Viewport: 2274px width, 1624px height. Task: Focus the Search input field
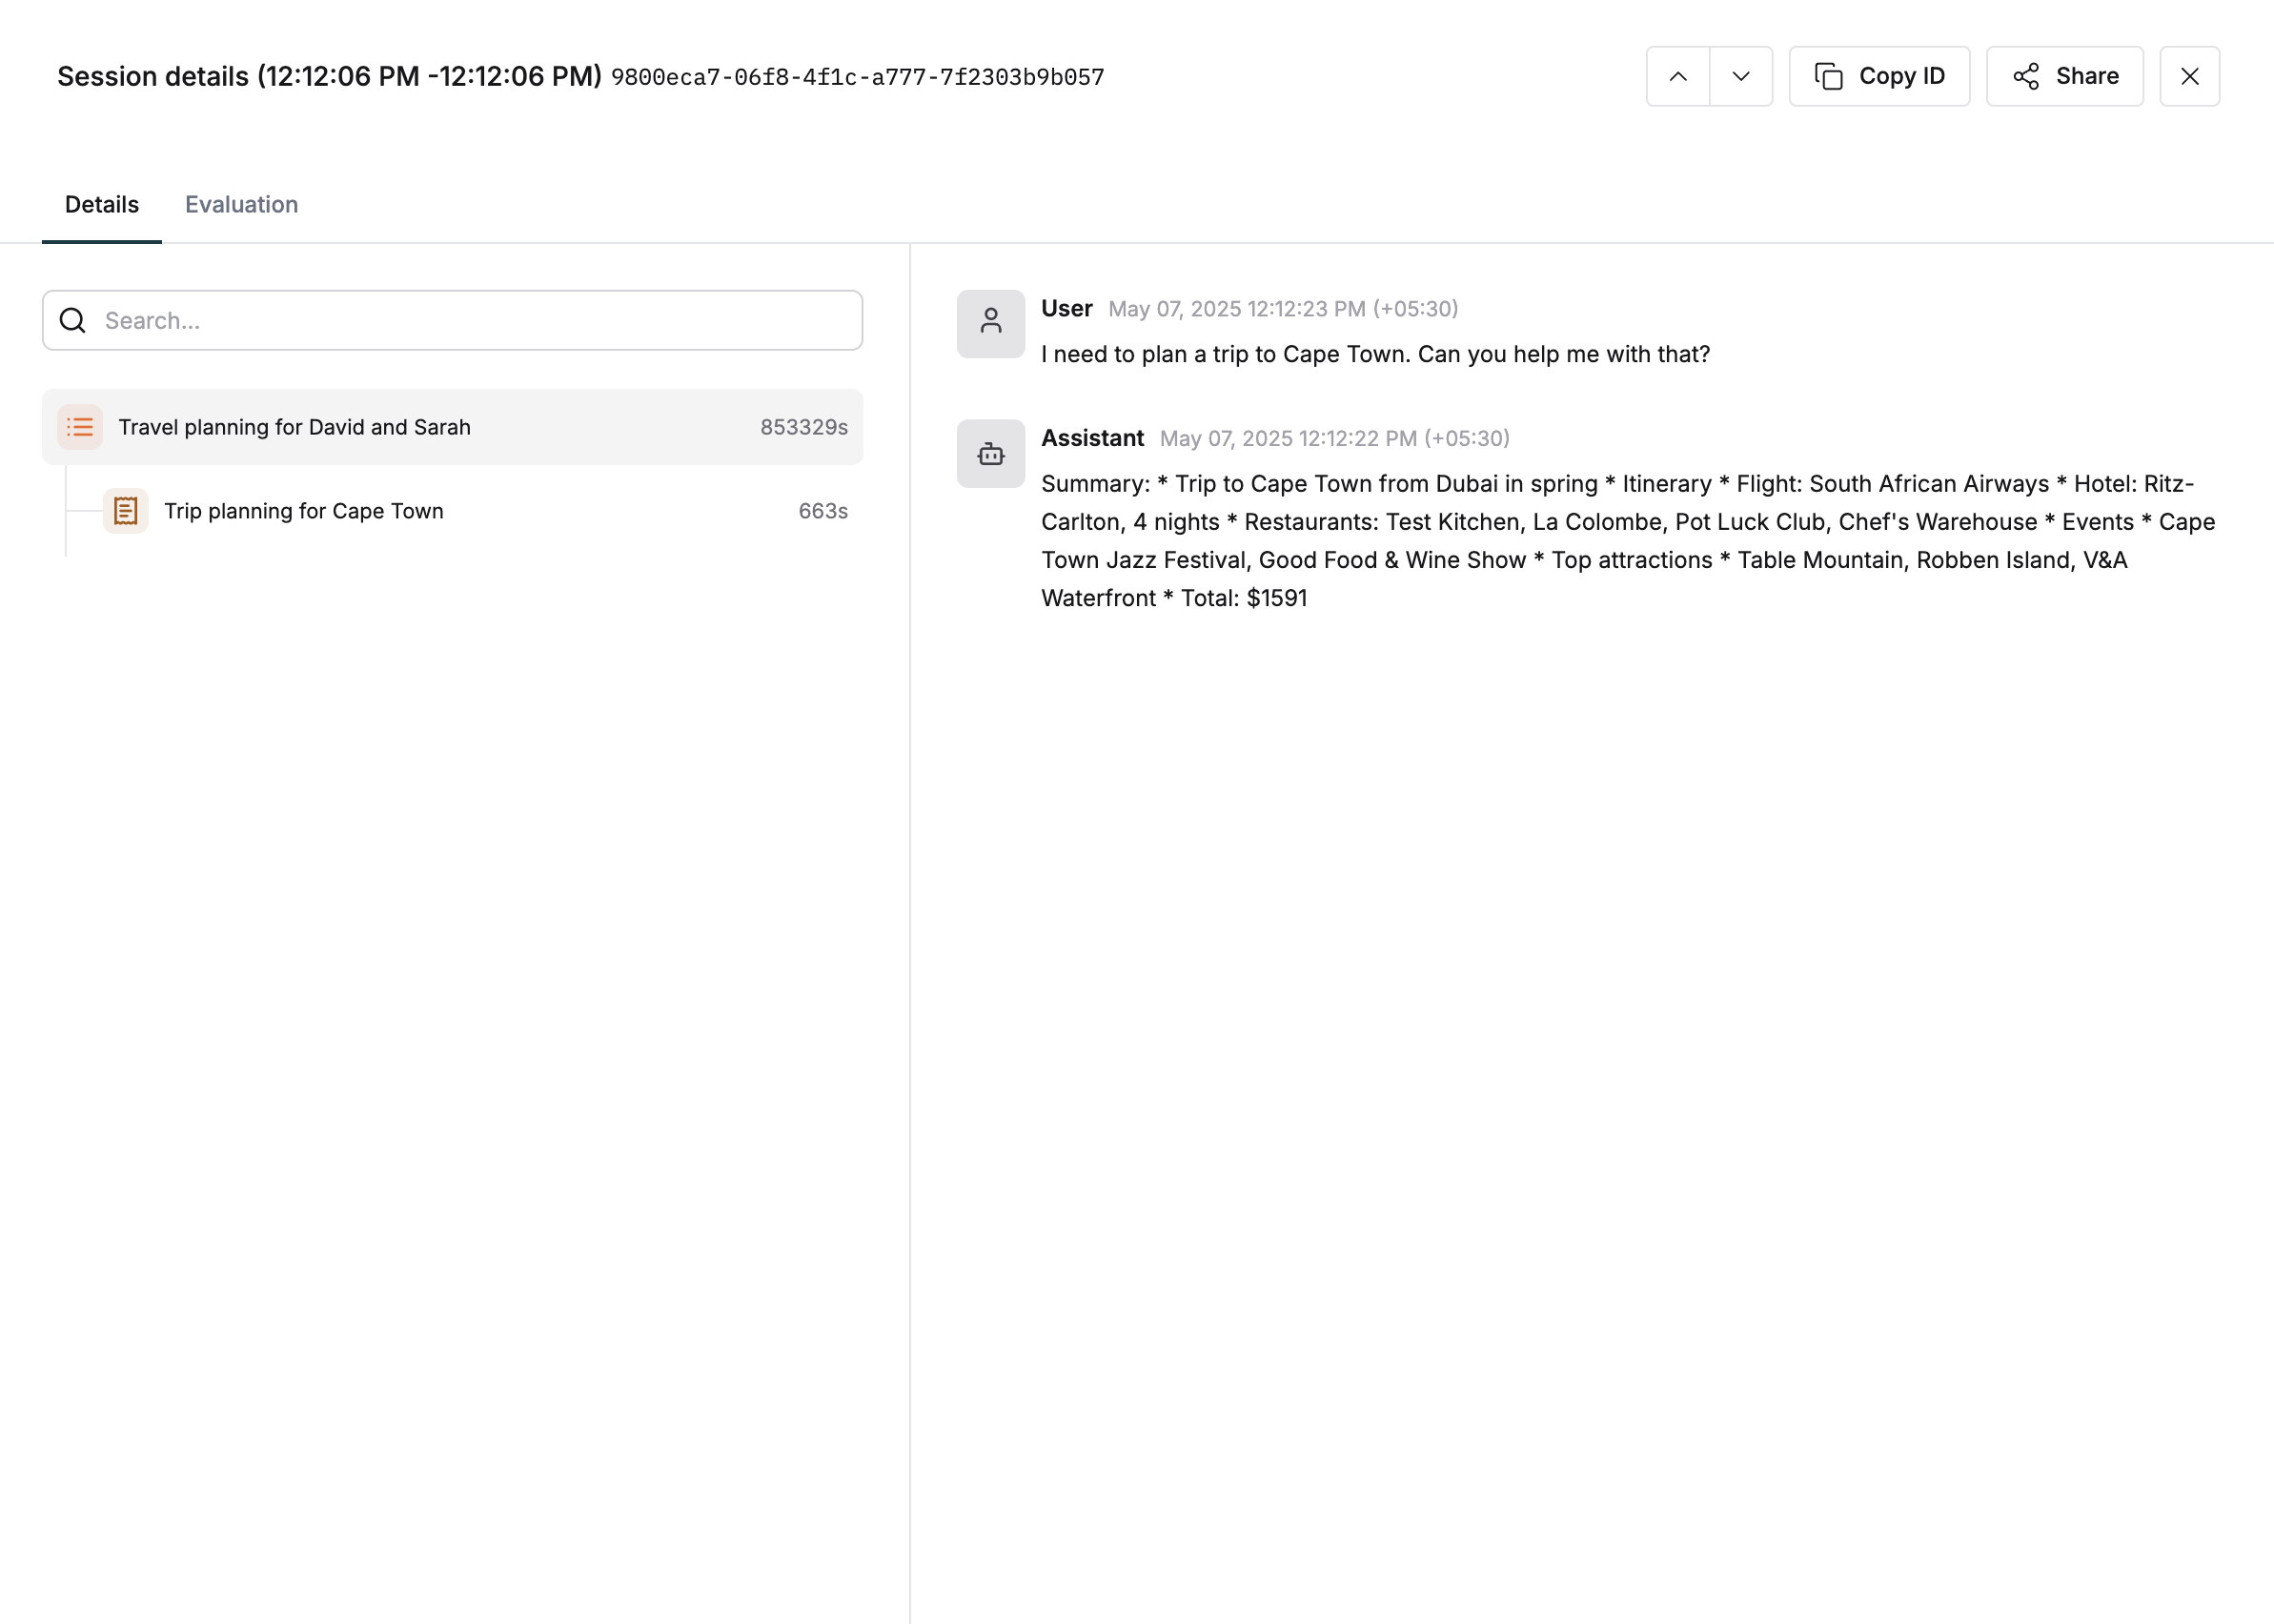coord(470,320)
